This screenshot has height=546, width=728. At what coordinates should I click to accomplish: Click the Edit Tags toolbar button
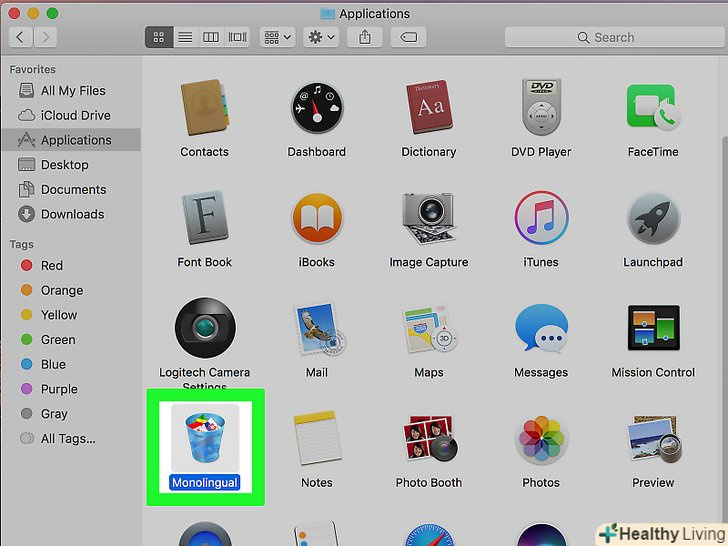coord(409,37)
